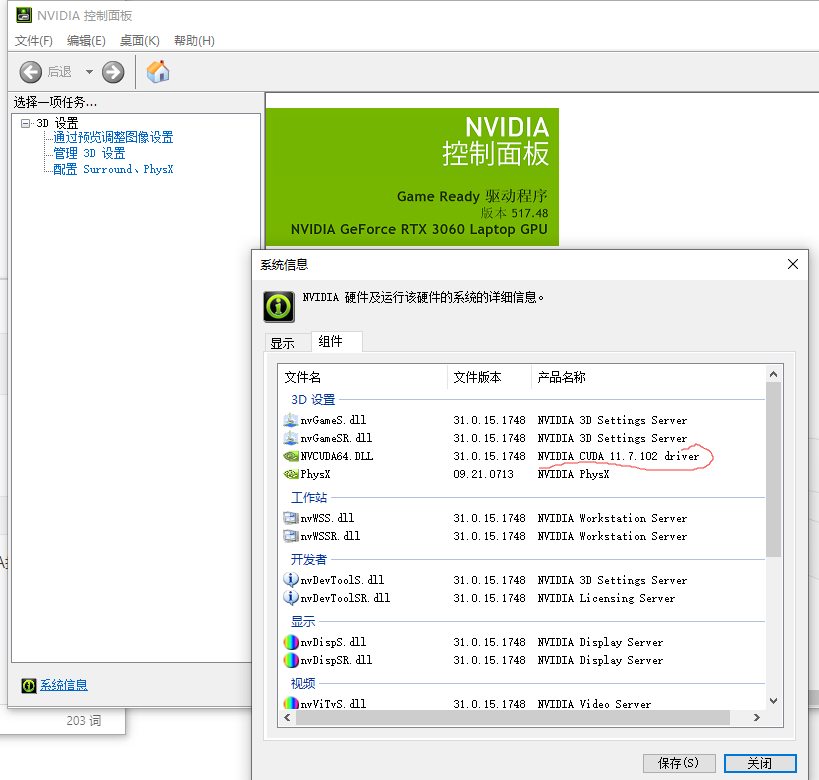Click nvGameS.dll file icon
Viewport: 819px width, 780px height.
[290, 420]
